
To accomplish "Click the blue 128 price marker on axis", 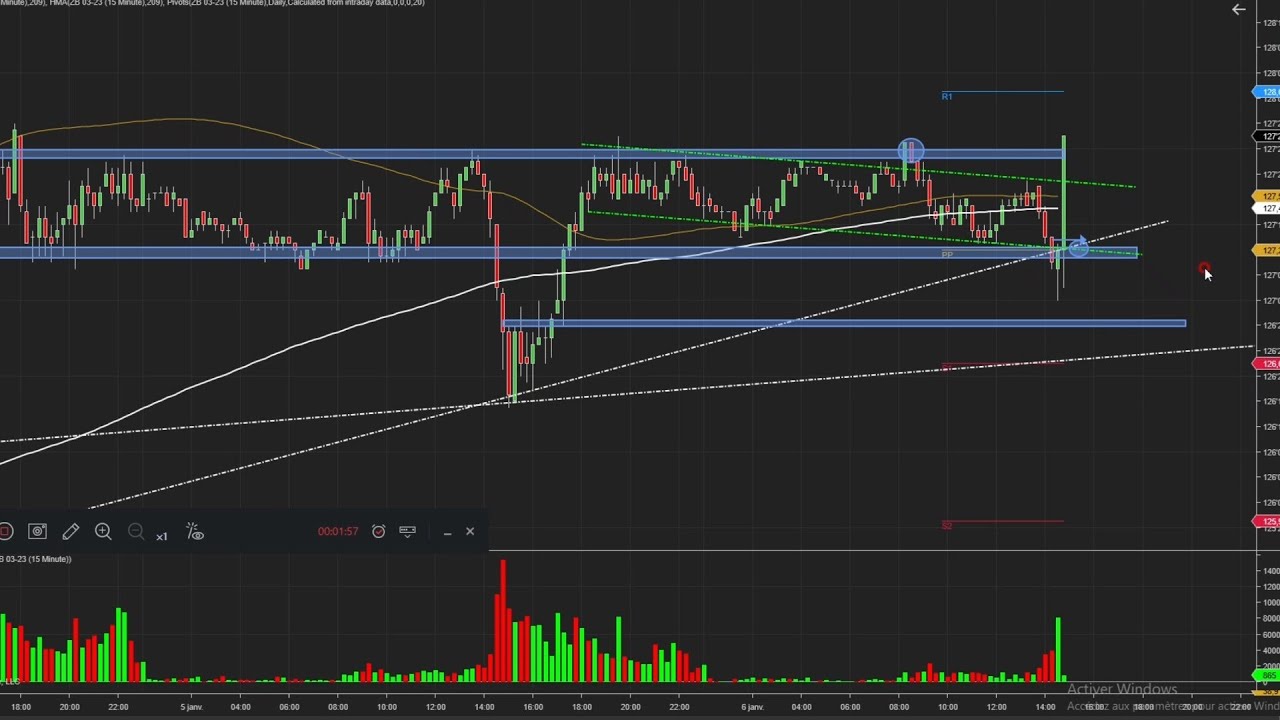I will [x=1266, y=93].
